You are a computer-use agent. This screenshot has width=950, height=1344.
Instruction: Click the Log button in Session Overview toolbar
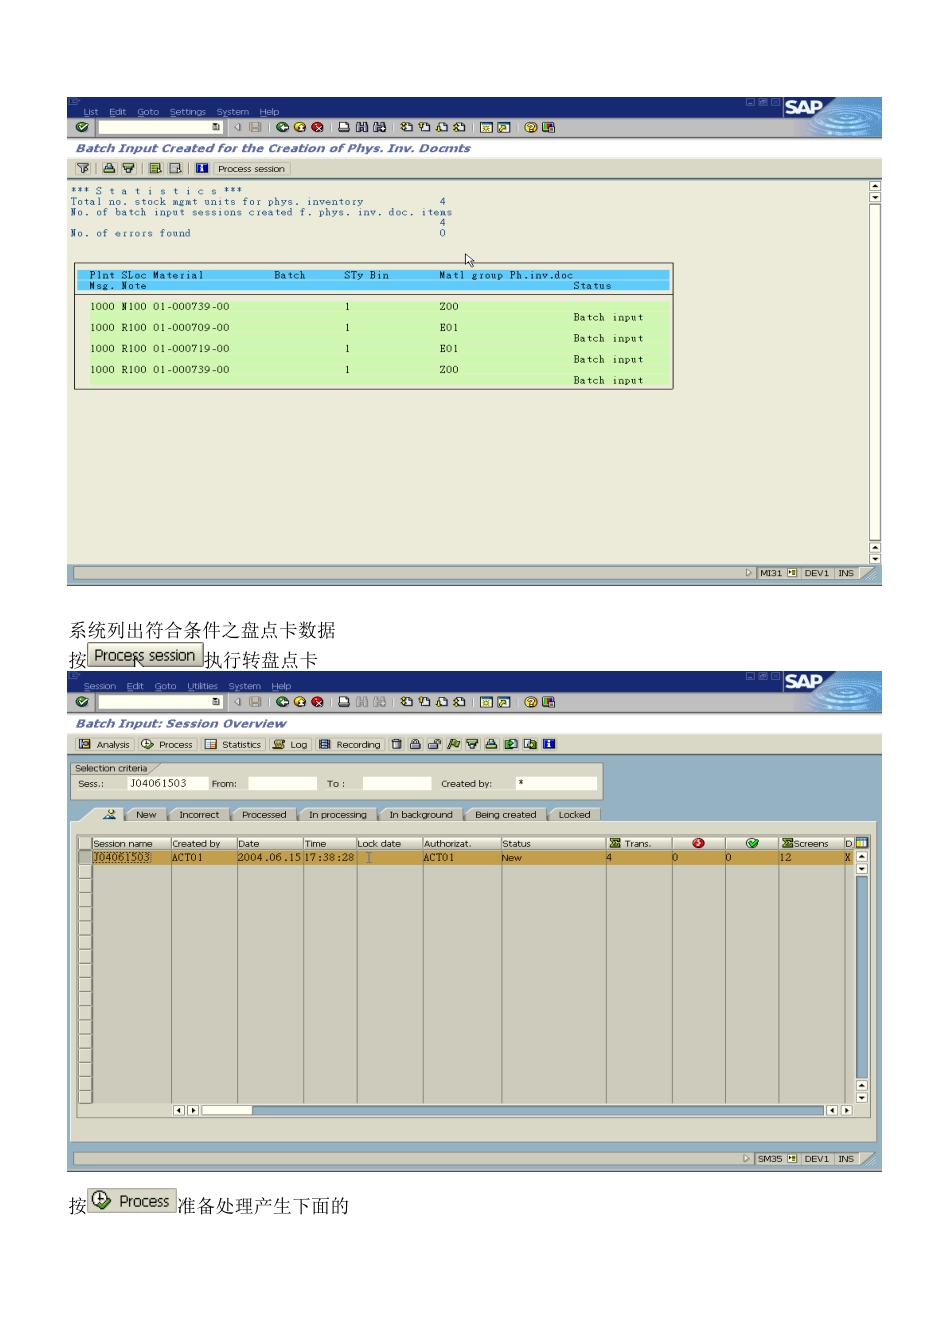[290, 744]
